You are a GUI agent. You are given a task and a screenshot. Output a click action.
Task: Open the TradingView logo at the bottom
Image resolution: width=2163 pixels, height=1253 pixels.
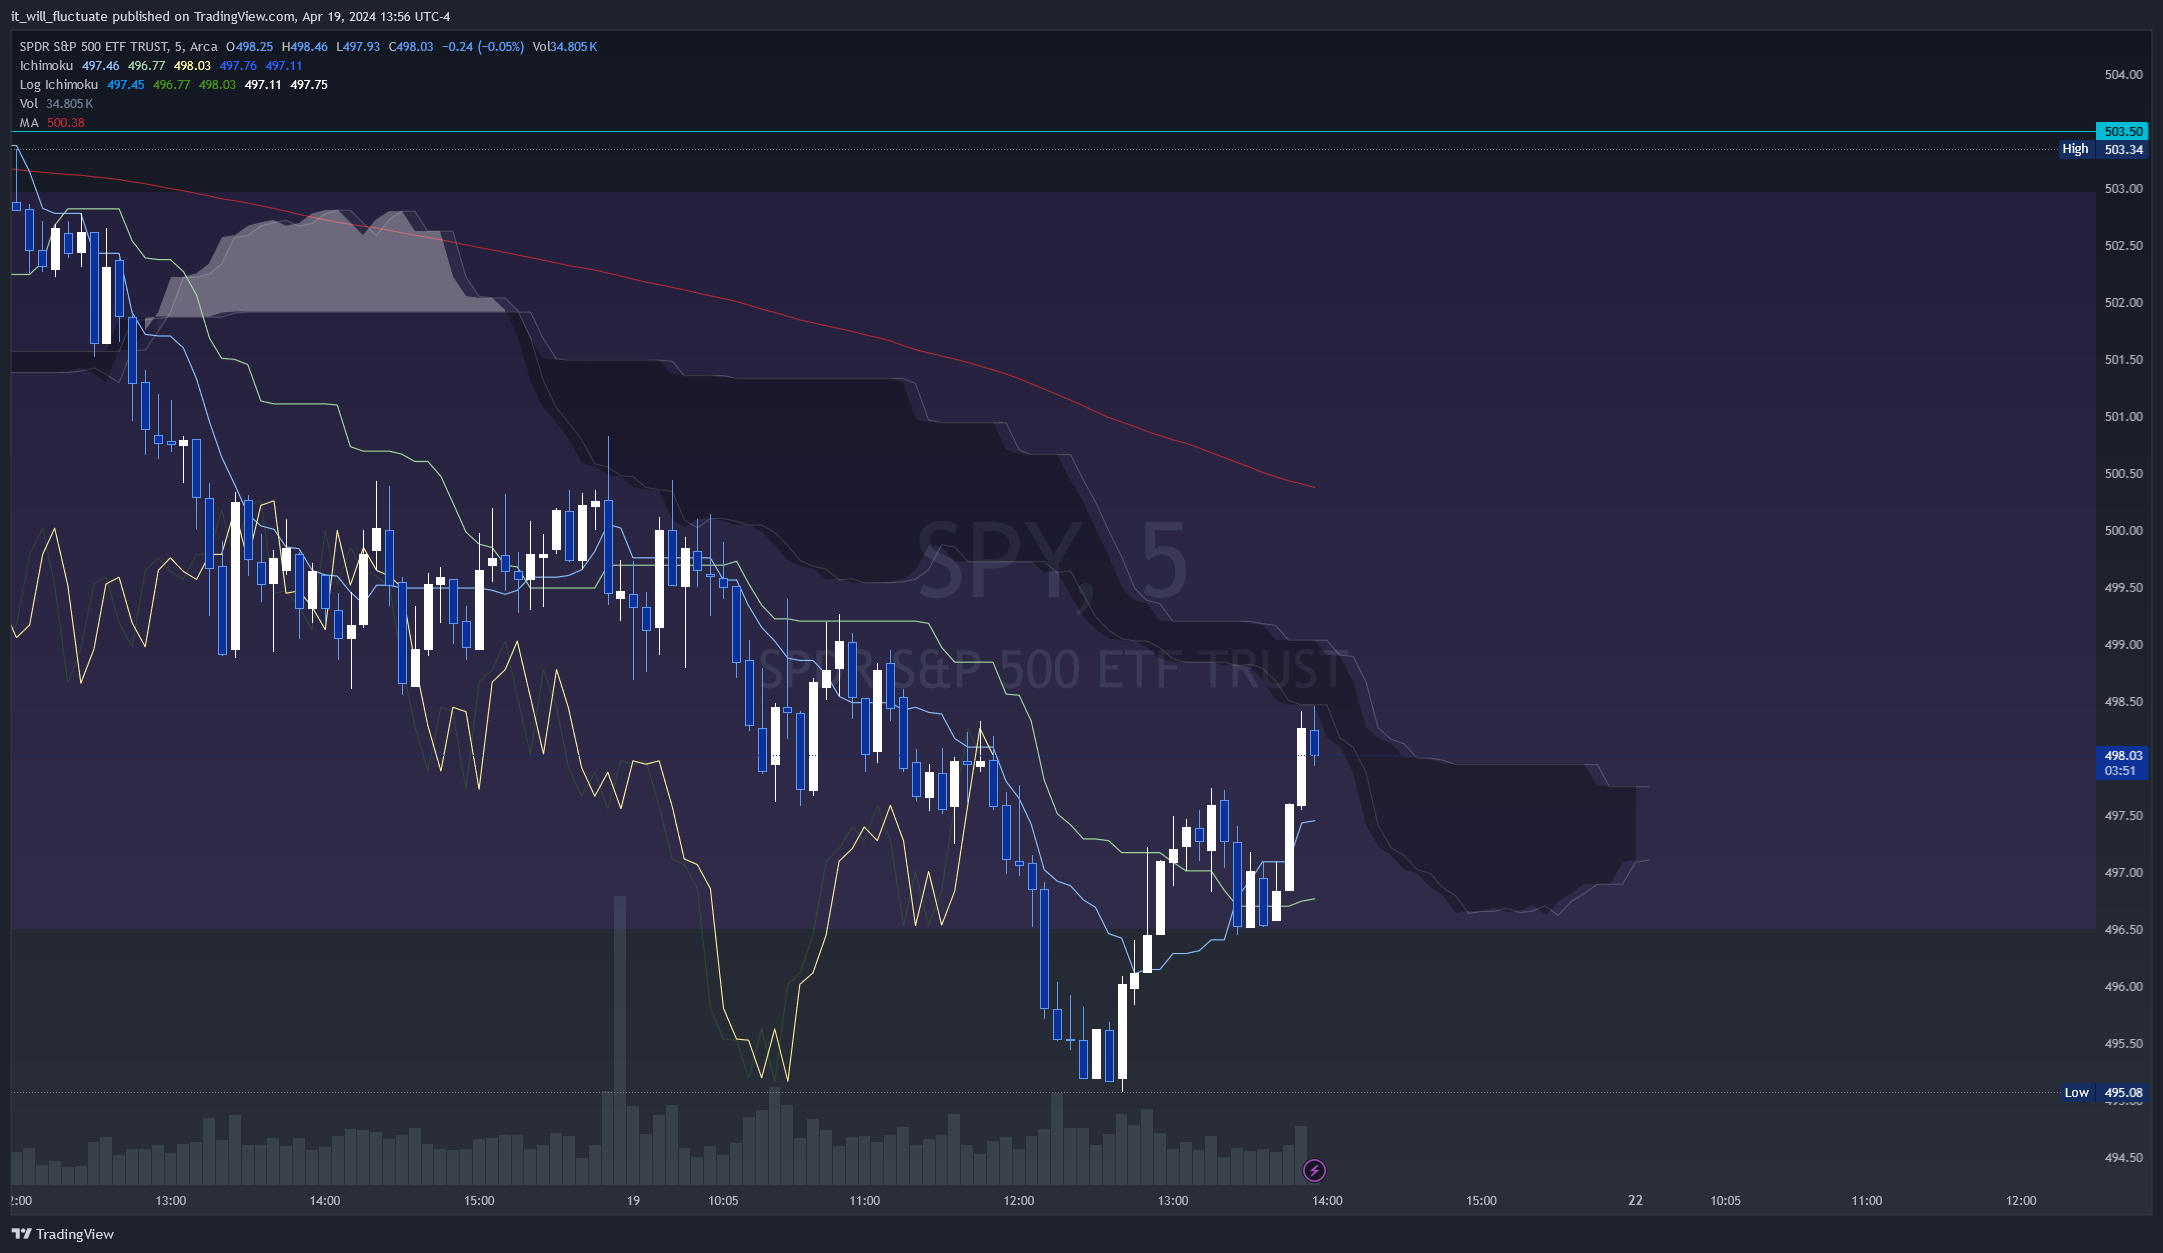63,1234
